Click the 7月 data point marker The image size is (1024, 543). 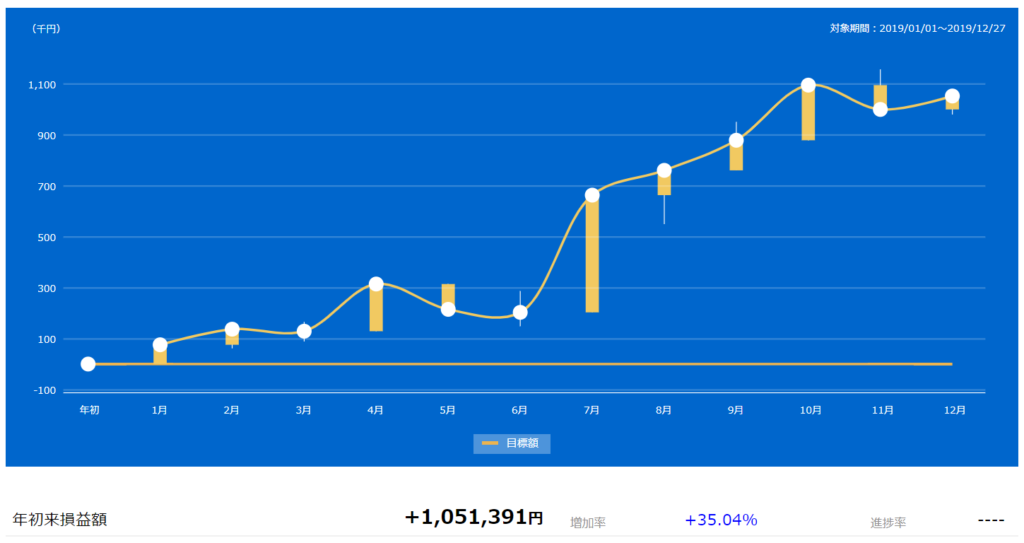pos(592,195)
